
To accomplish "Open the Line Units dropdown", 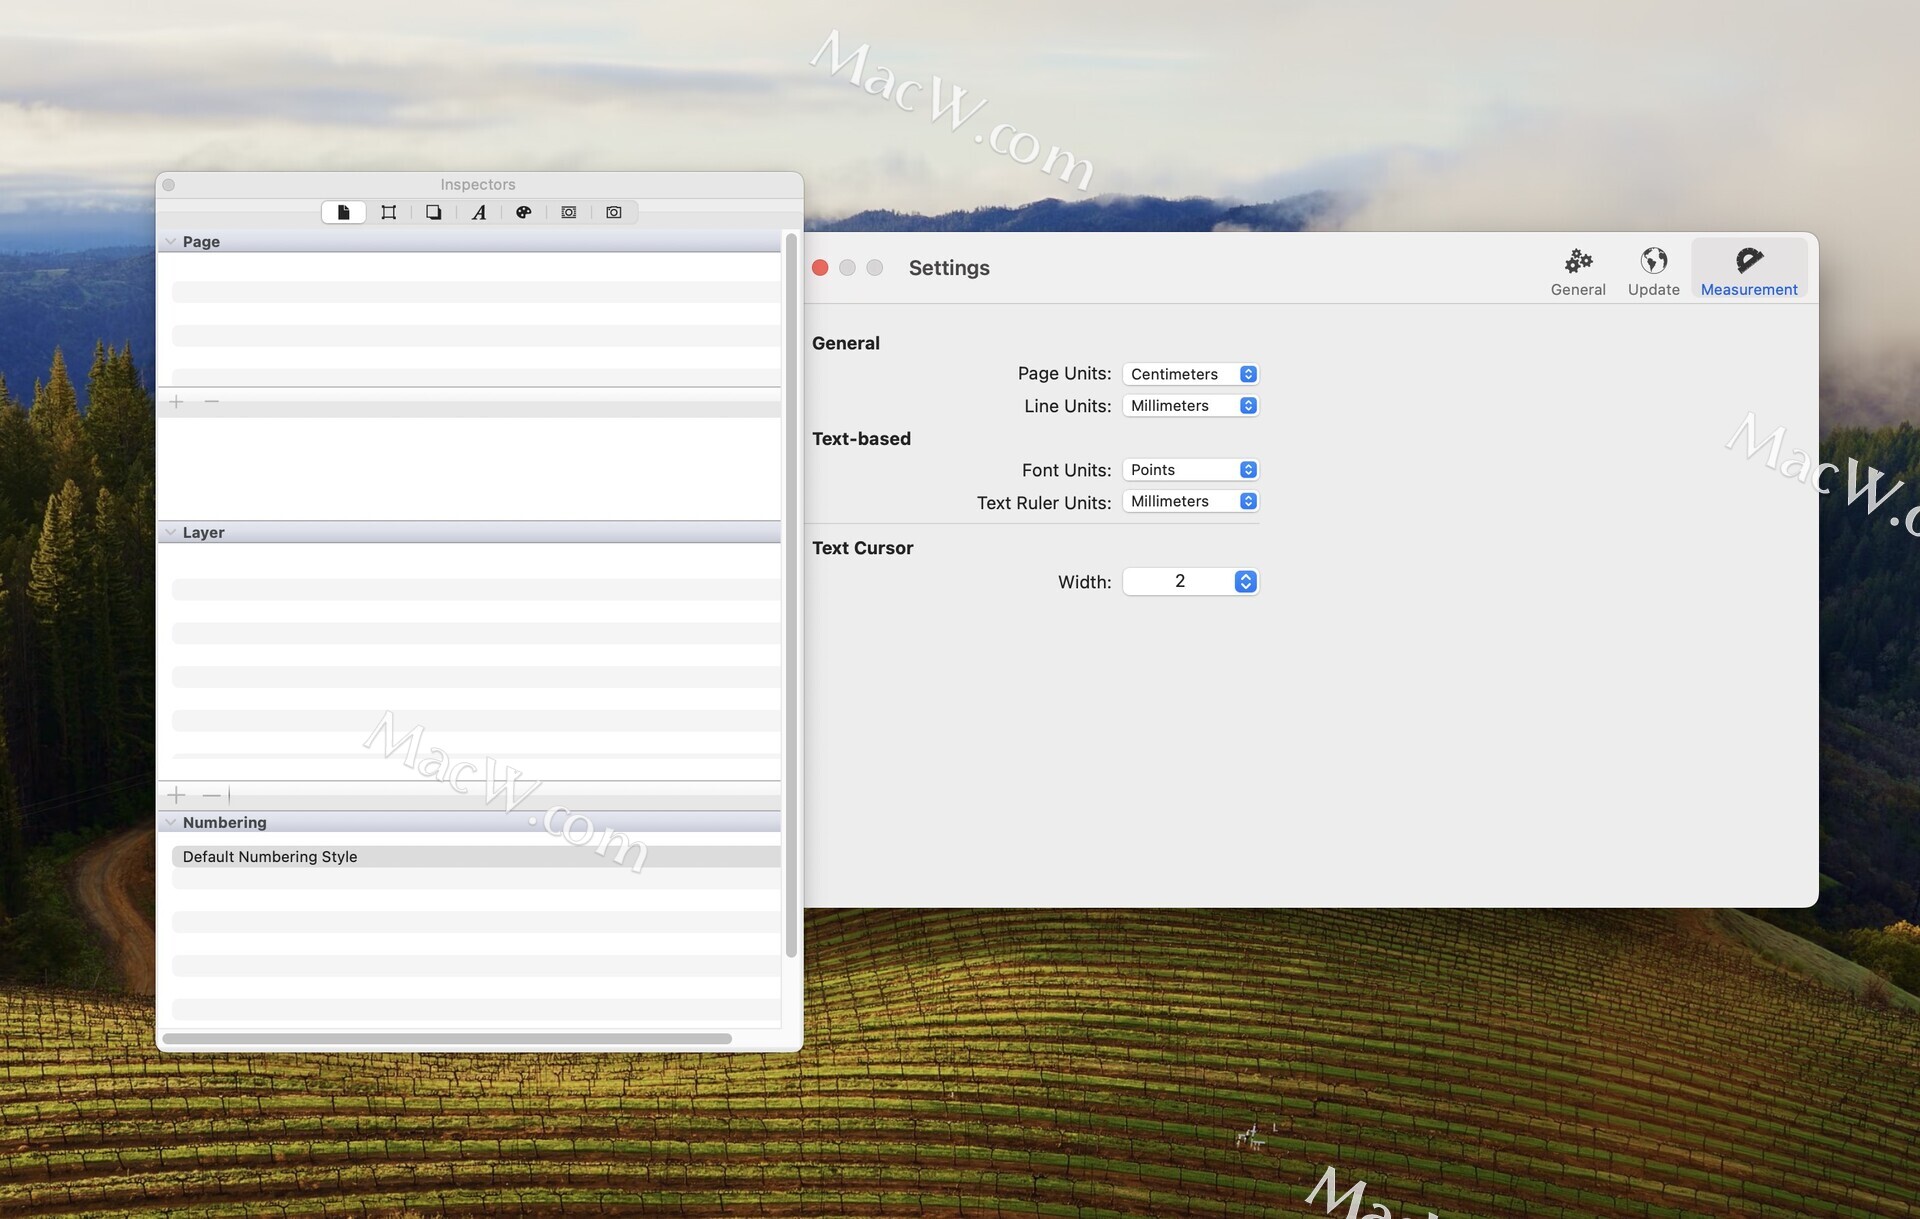I will point(1190,406).
